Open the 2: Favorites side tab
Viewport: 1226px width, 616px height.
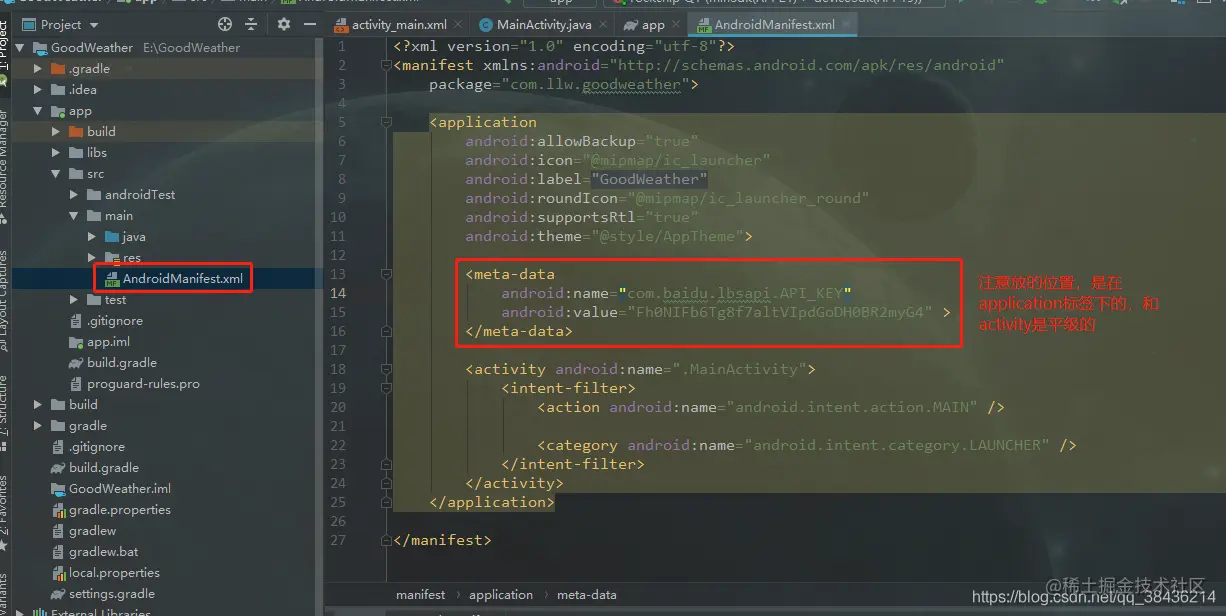pos(5,512)
